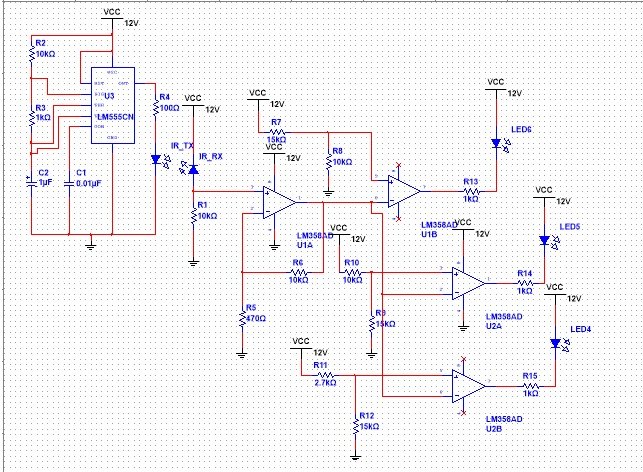Select resistor R7 symbol
Viewport: 643px width, 472px height.
point(277,132)
